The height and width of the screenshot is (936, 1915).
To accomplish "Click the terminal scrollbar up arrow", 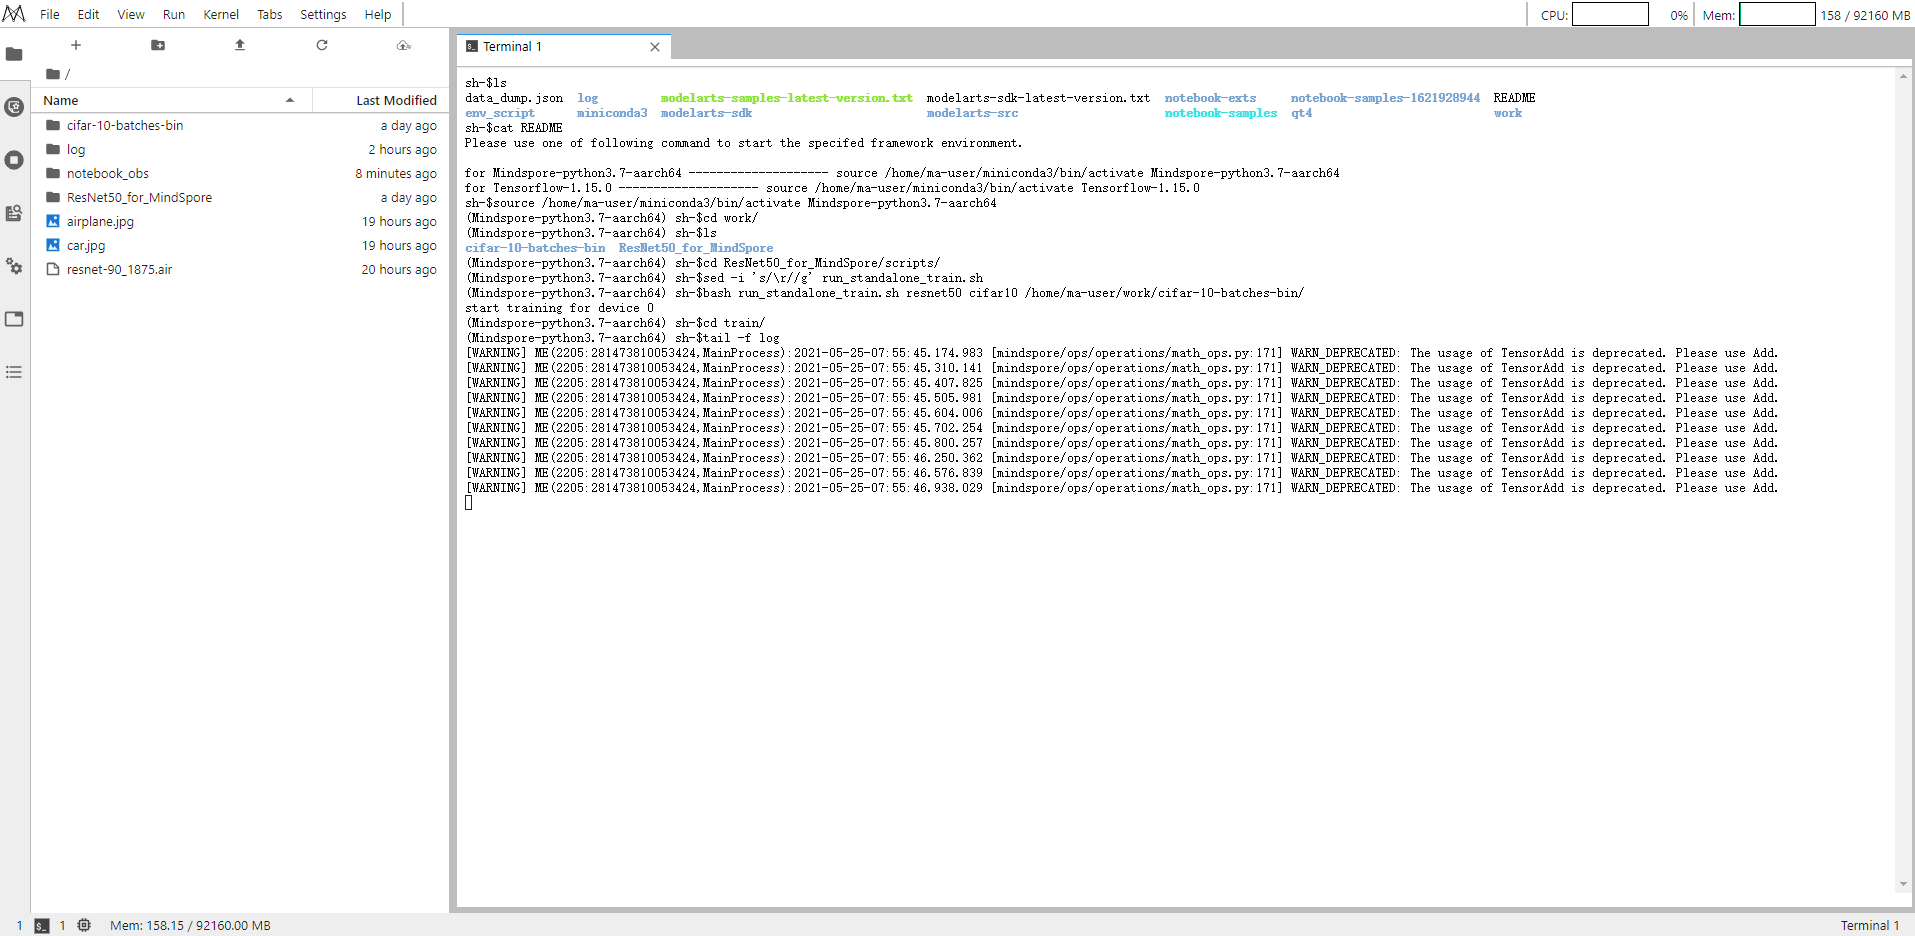I will (1903, 76).
